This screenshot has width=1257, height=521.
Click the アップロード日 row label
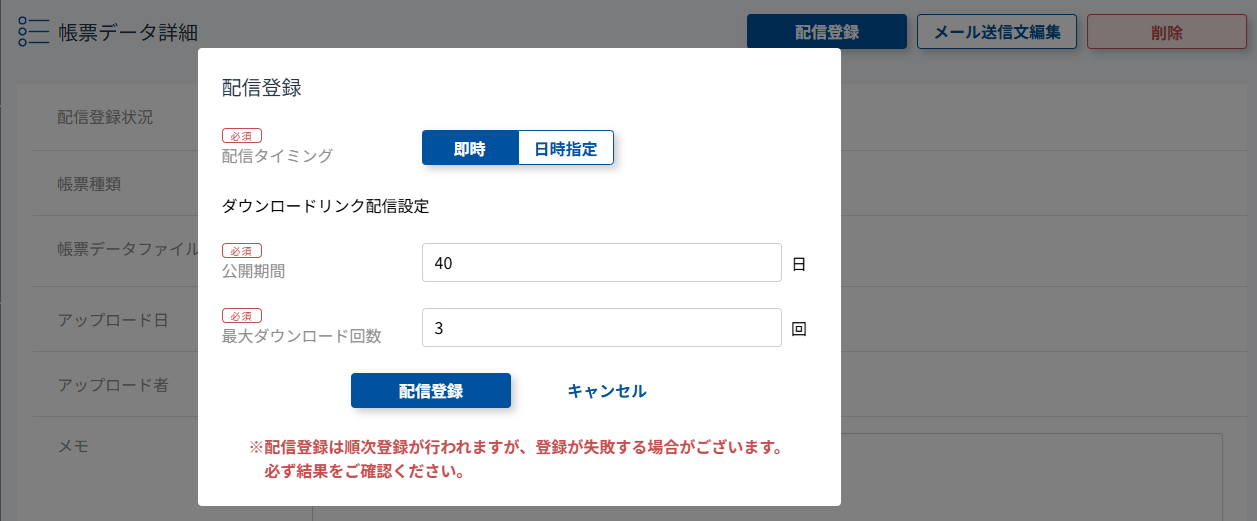pyautogui.click(x=111, y=320)
